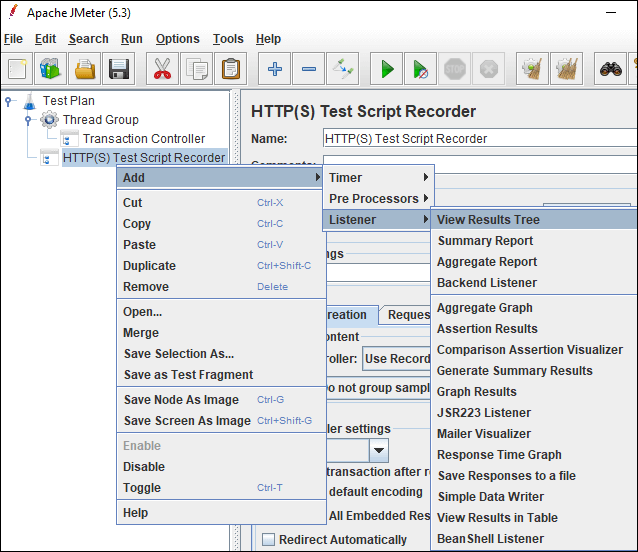Image resolution: width=638 pixels, height=552 pixels.
Task: Select View Results Tree listener
Action: coord(488,220)
